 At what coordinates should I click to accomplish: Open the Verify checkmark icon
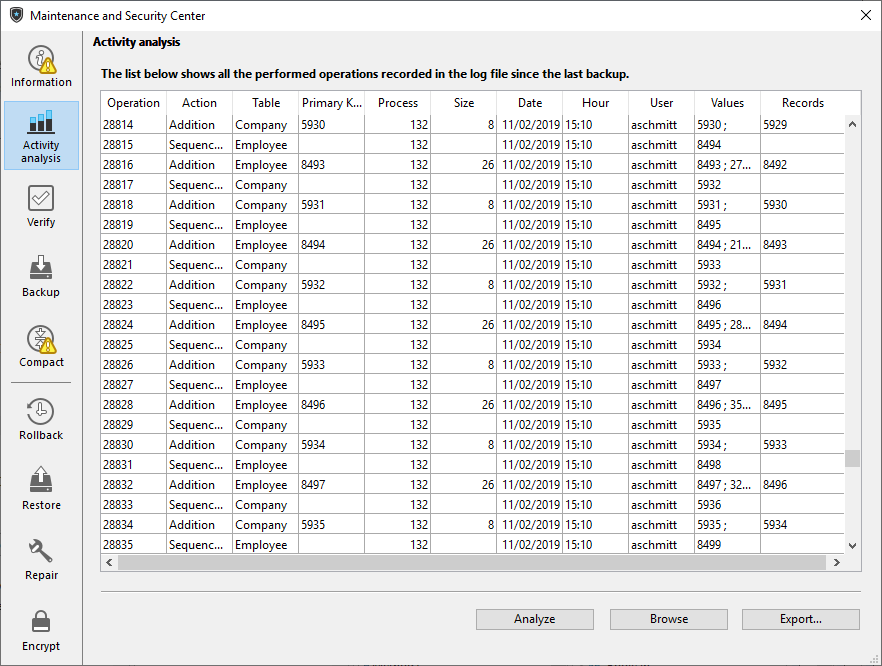pyautogui.click(x=41, y=199)
